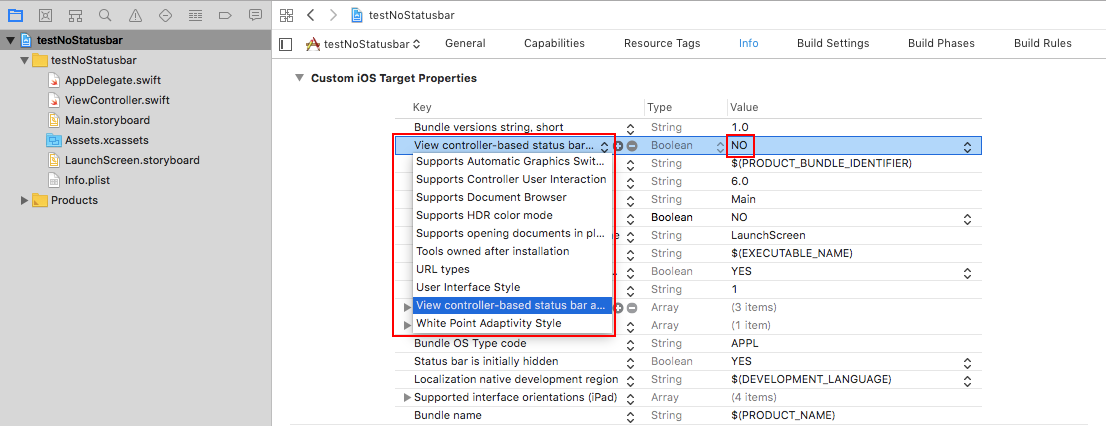This screenshot has height=426, width=1106.
Task: Open the Report navigator
Action: 255,15
